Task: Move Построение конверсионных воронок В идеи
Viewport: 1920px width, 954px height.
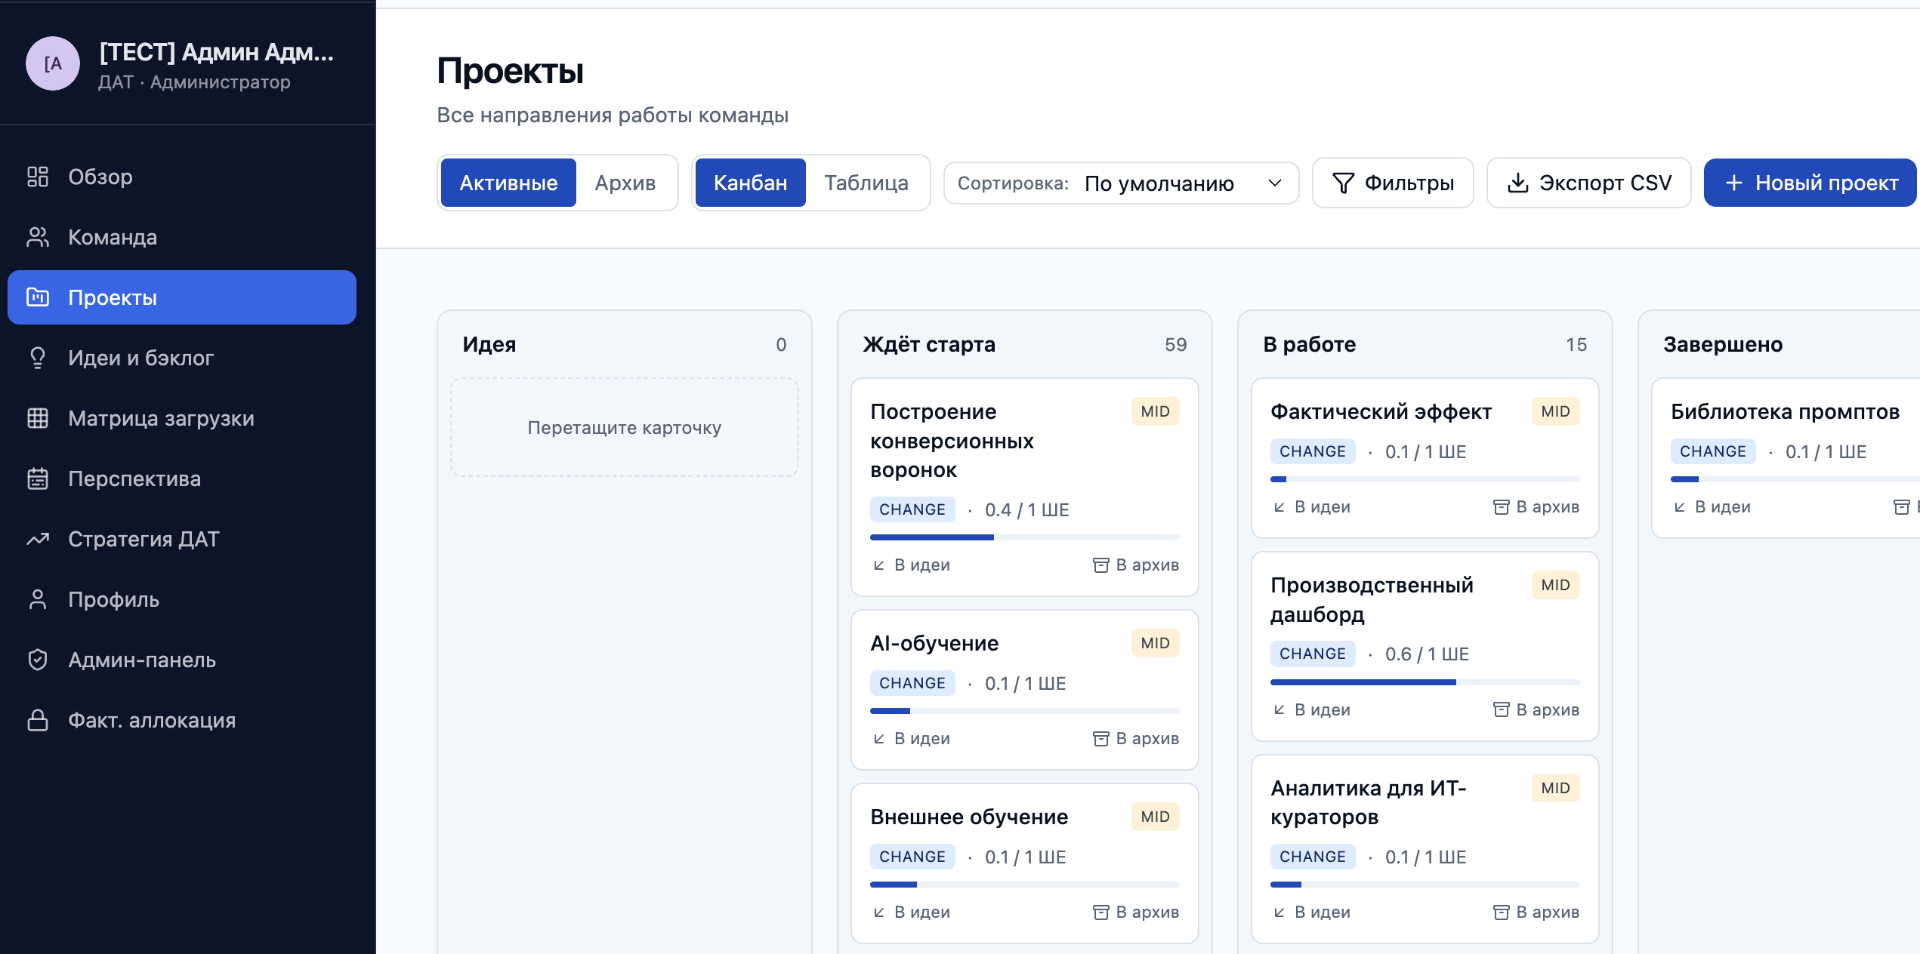Action: (911, 565)
